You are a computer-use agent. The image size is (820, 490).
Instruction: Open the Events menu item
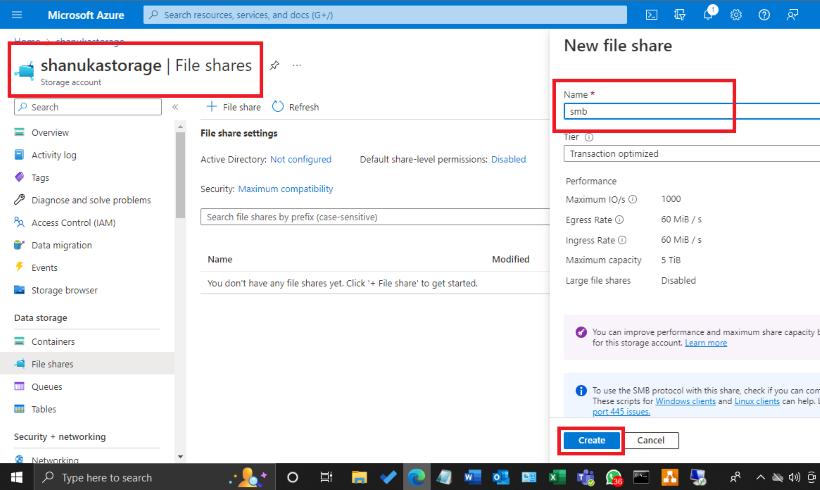point(44,267)
